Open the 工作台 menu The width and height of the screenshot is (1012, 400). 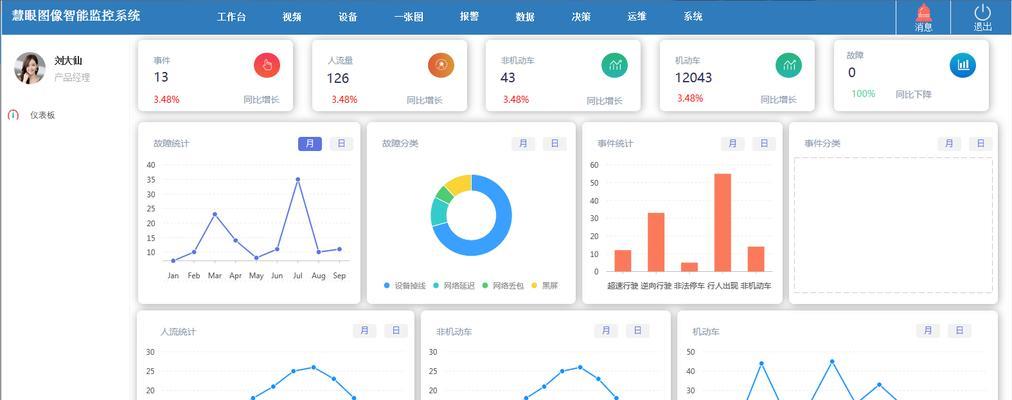tap(231, 17)
